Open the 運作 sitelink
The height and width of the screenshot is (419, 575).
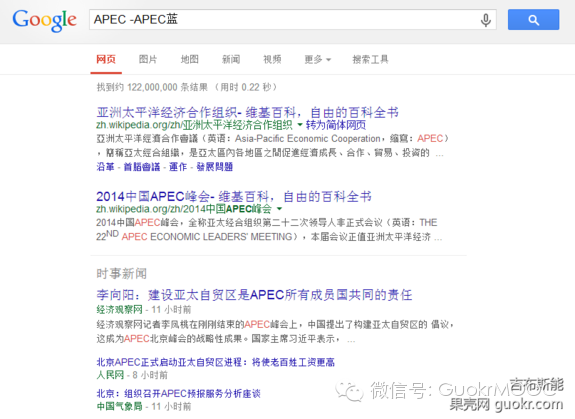click(178, 167)
